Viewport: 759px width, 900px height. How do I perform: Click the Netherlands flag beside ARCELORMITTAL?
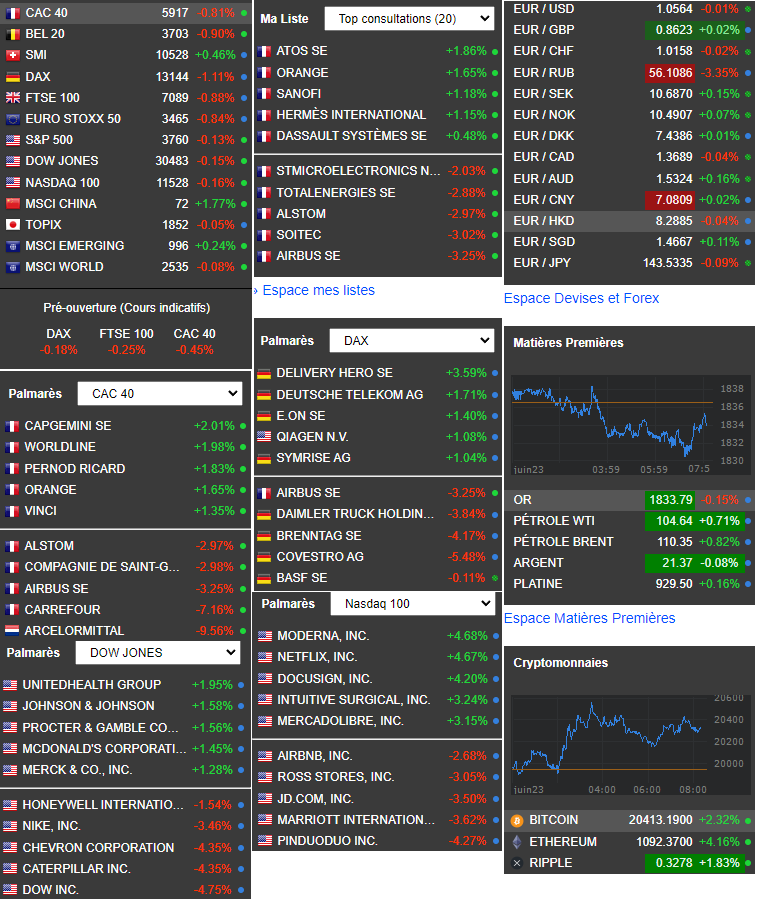pos(12,631)
